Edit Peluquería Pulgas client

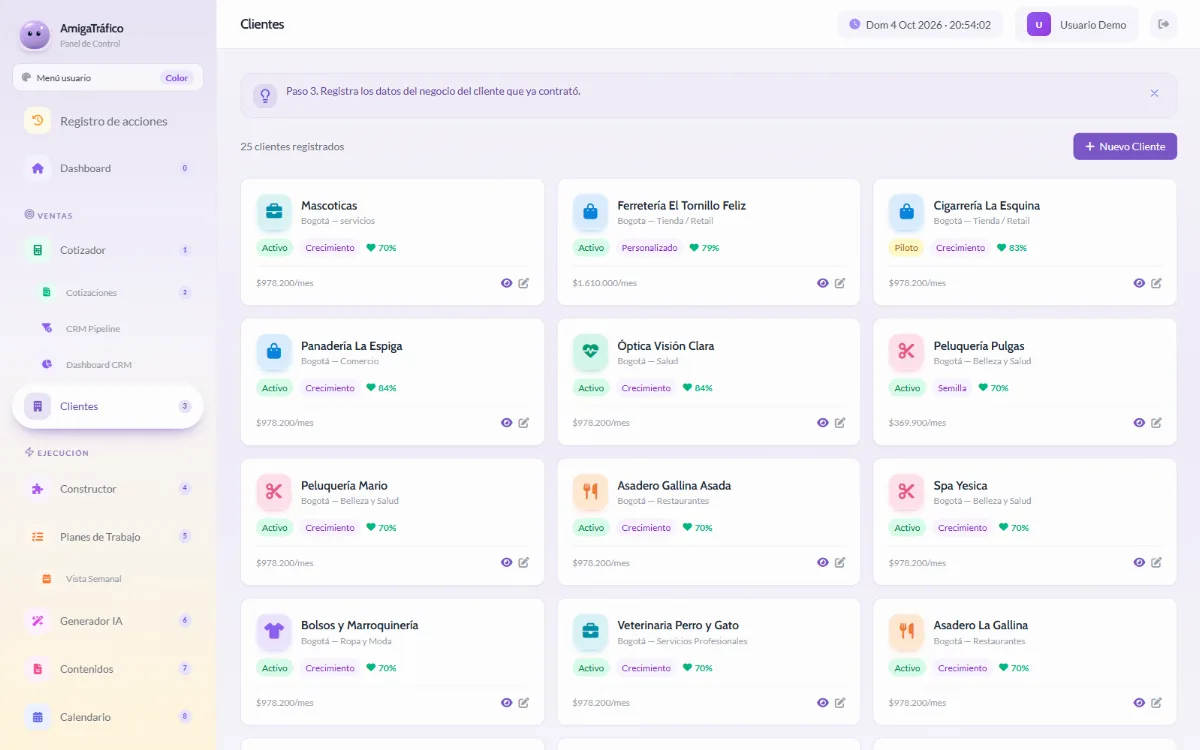[x=1156, y=423]
